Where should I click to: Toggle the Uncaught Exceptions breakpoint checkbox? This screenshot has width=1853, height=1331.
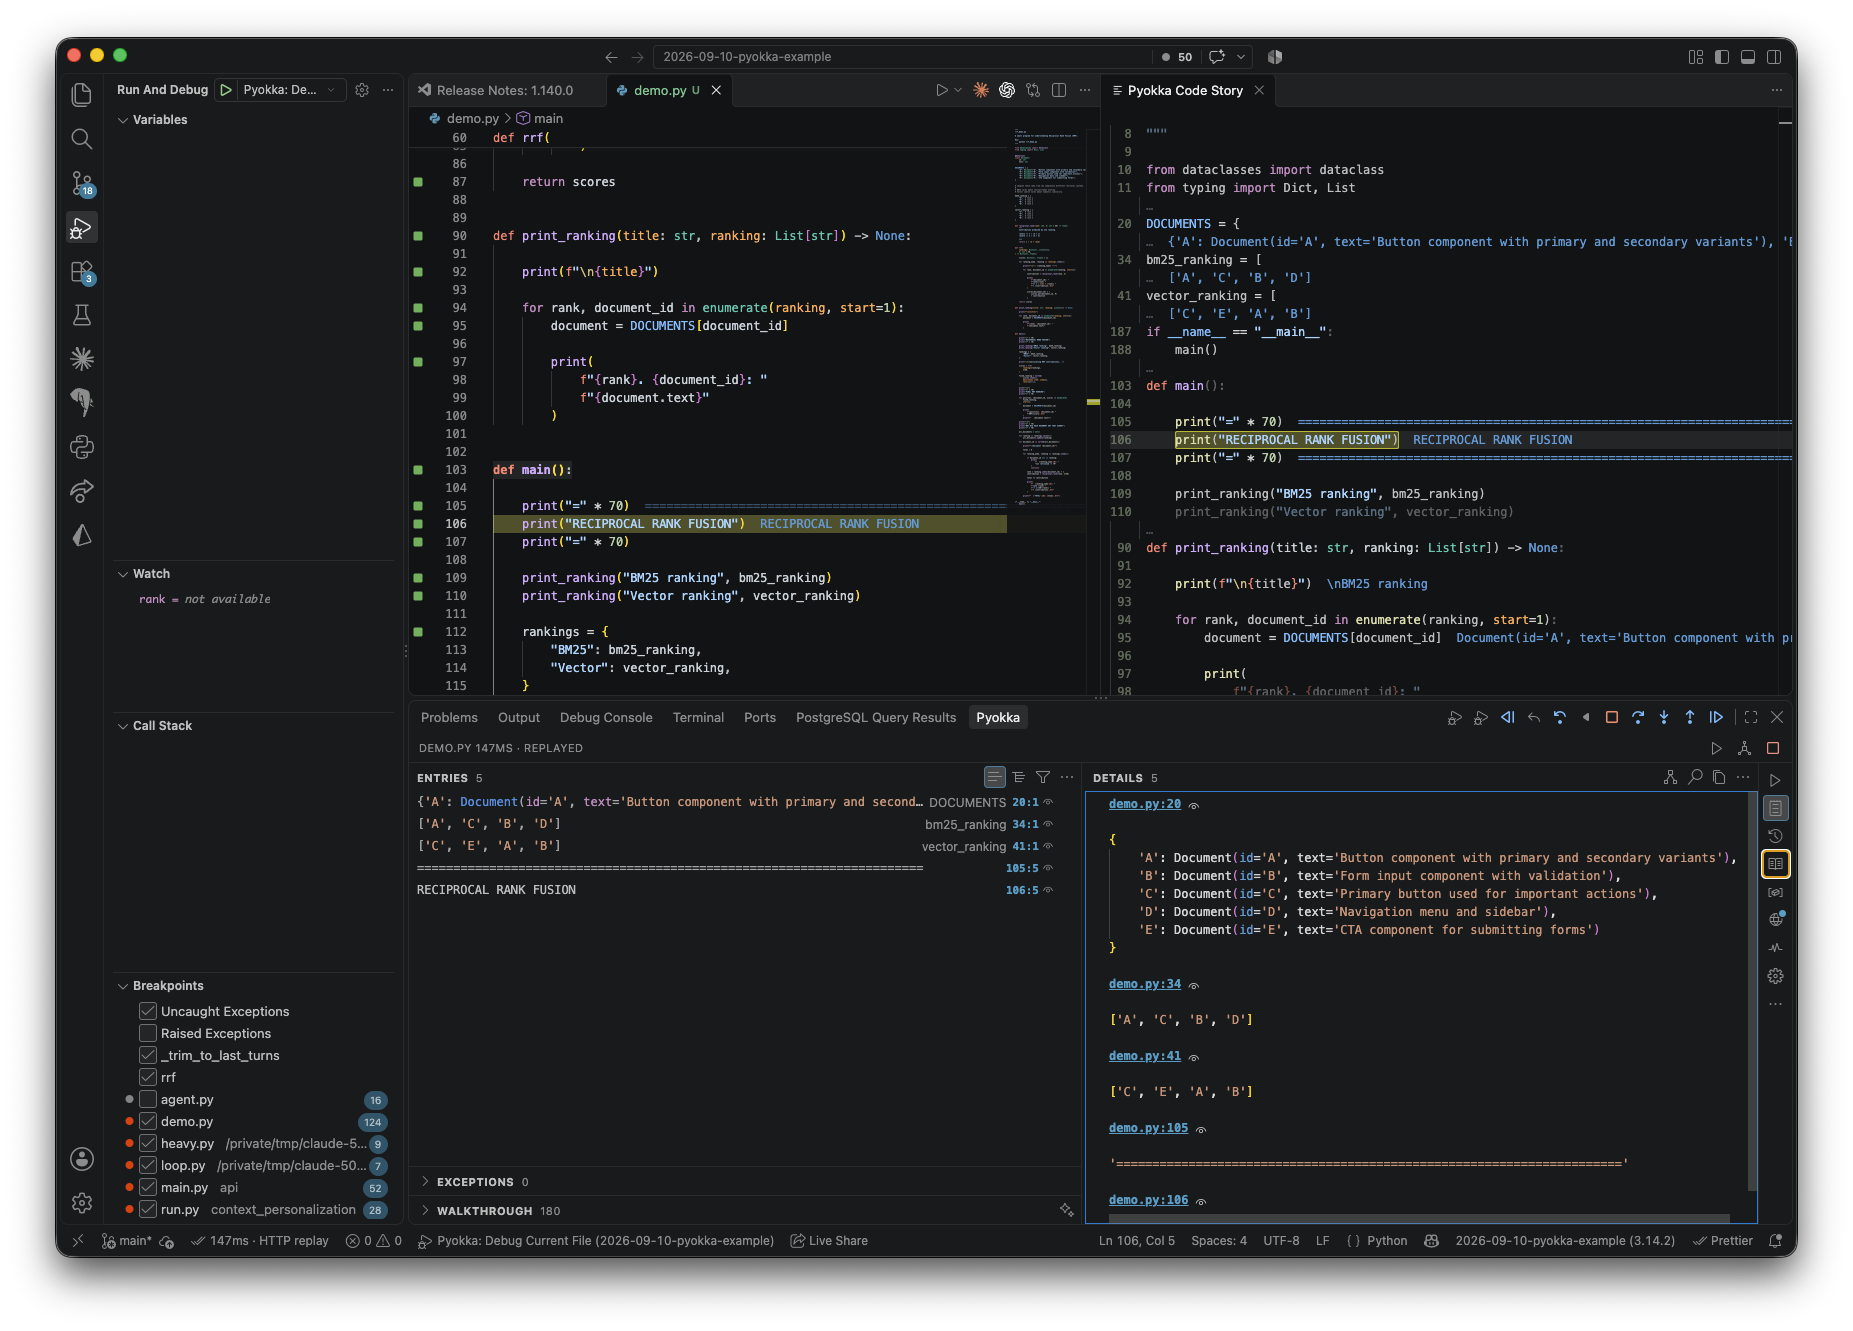(x=148, y=1011)
